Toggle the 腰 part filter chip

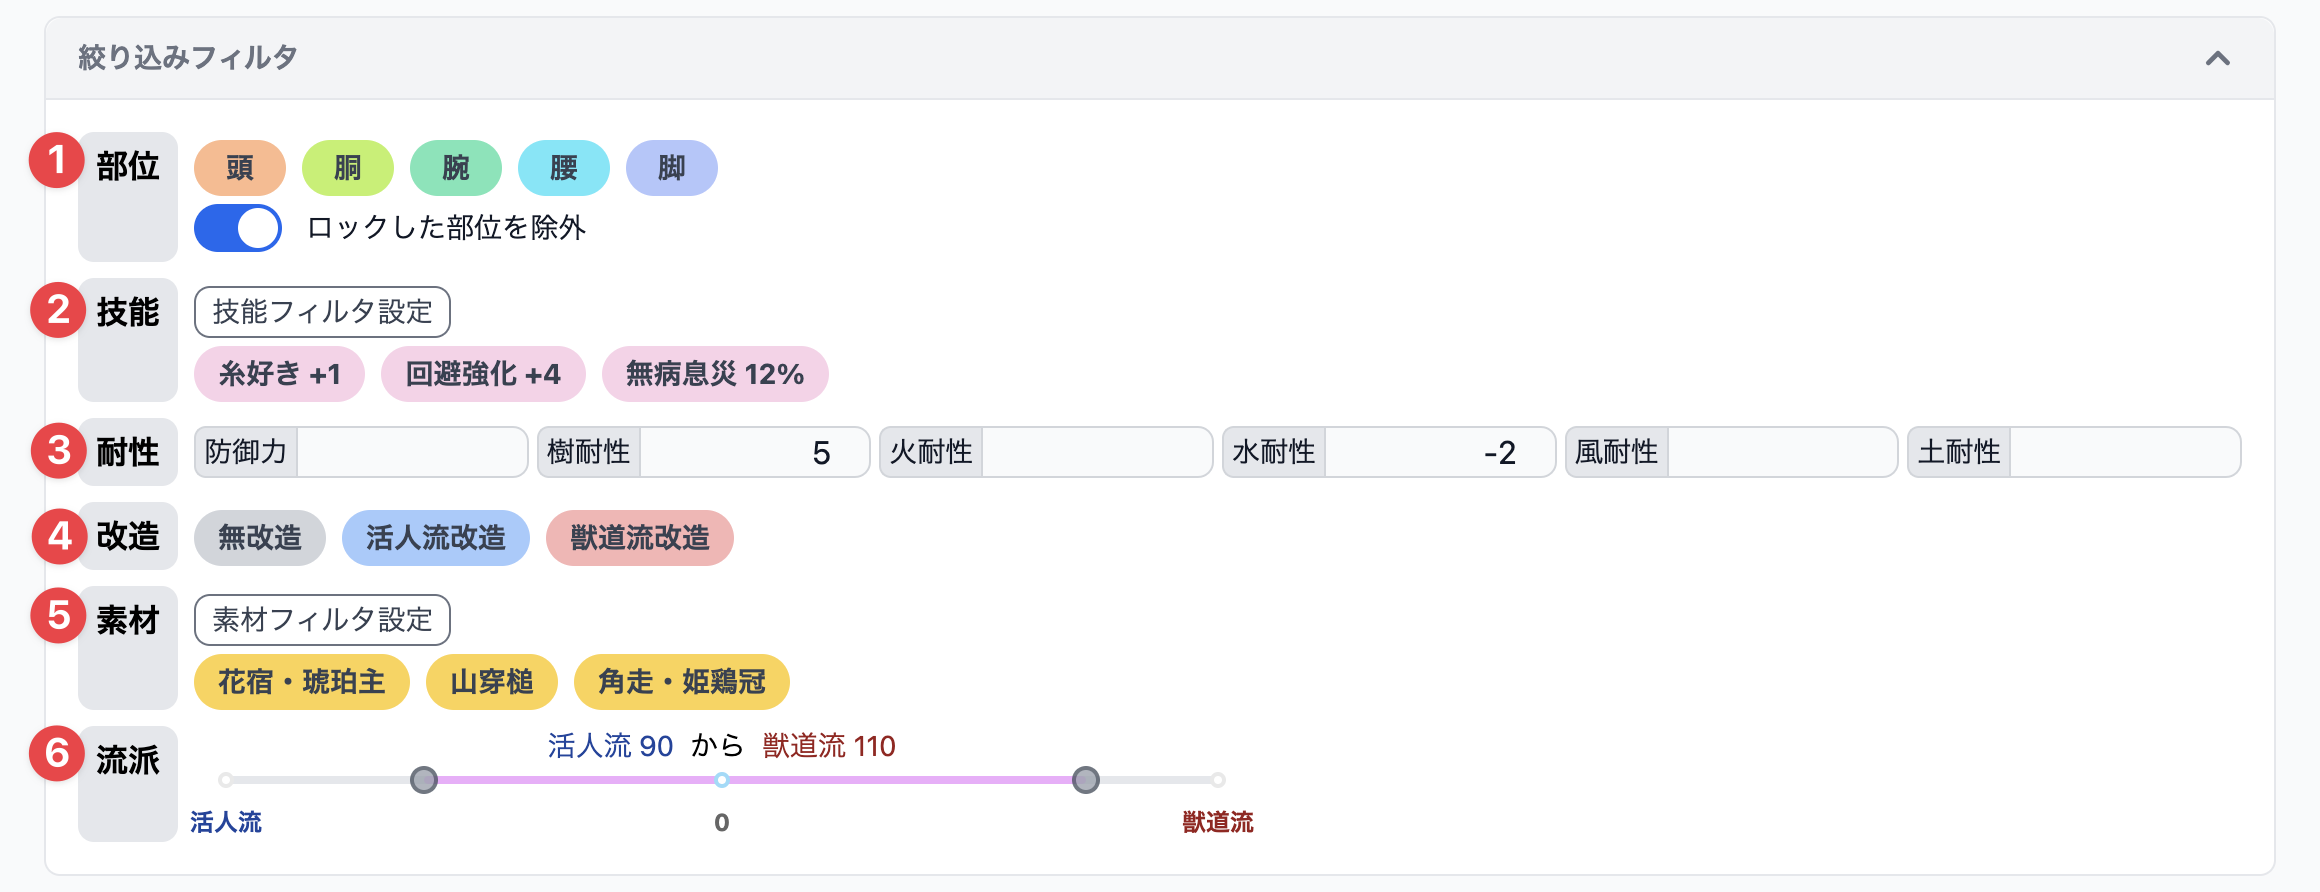pos(564,168)
